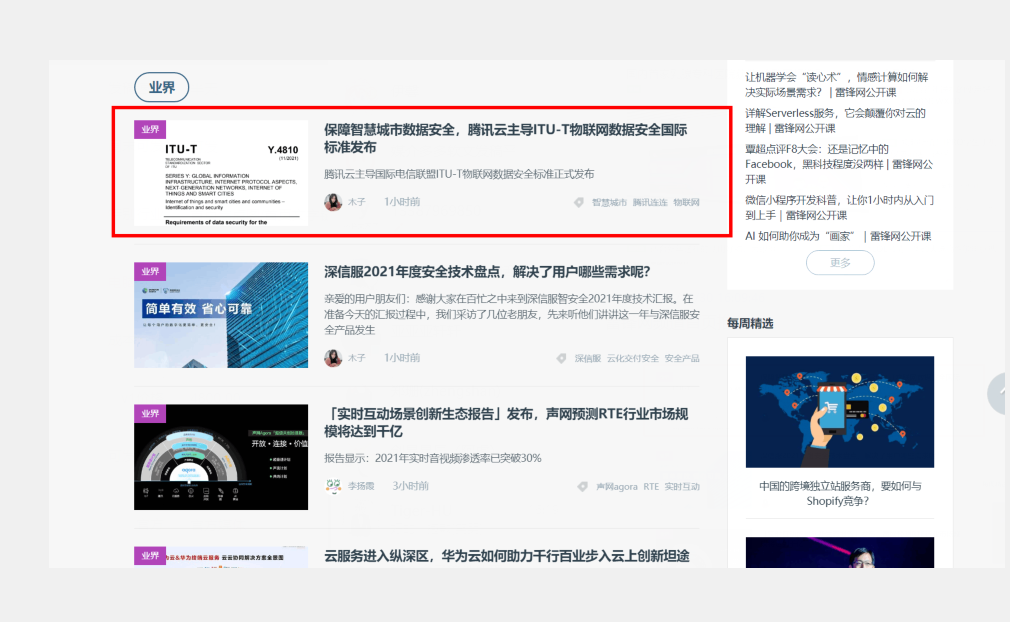The height and width of the screenshot is (622, 1010).
Task: Click the 业界 badge on ITU-T thumbnail
Action: [x=150, y=129]
